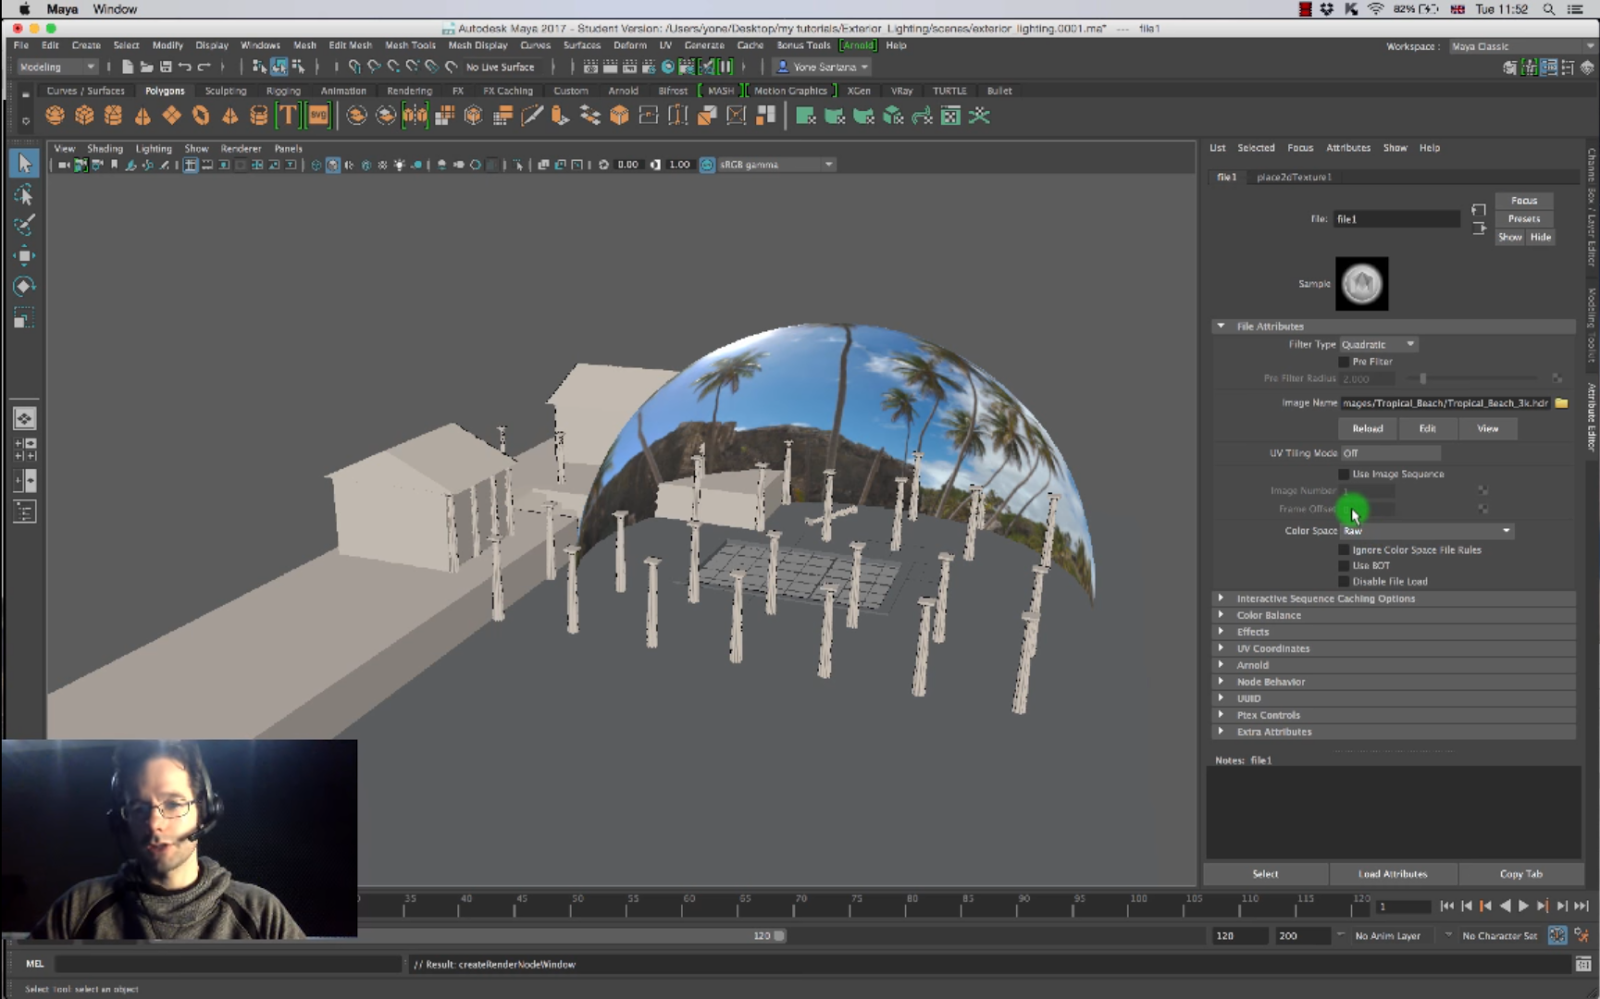The width and height of the screenshot is (1600, 999).
Task: Click the View image button
Action: (1488, 429)
